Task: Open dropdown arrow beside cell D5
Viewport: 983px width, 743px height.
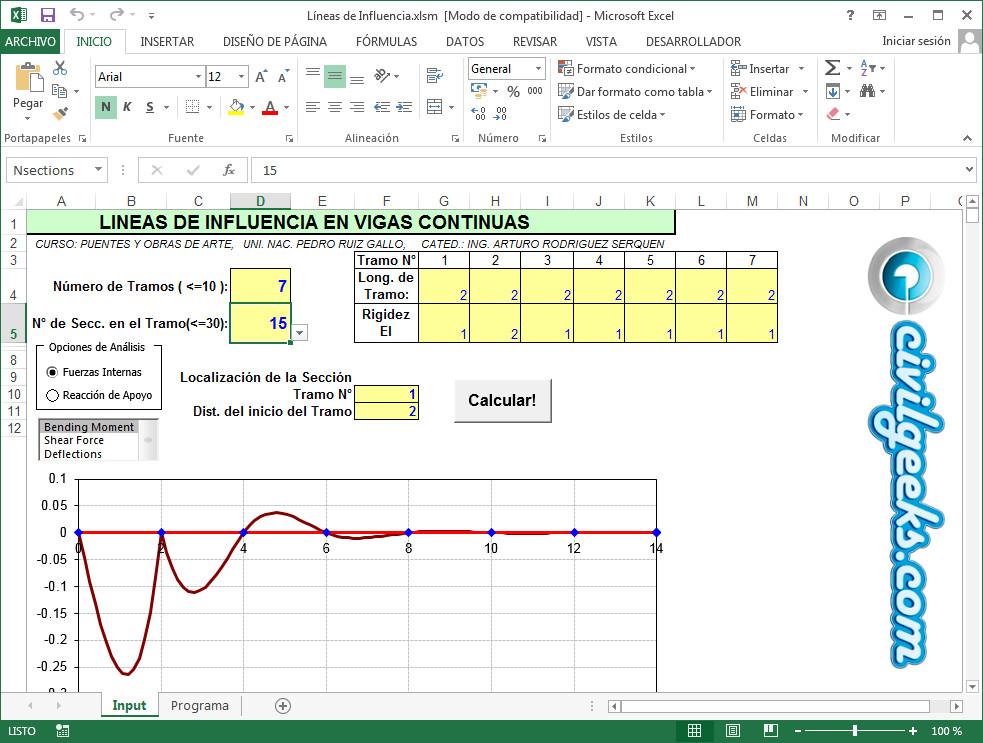Action: (300, 333)
